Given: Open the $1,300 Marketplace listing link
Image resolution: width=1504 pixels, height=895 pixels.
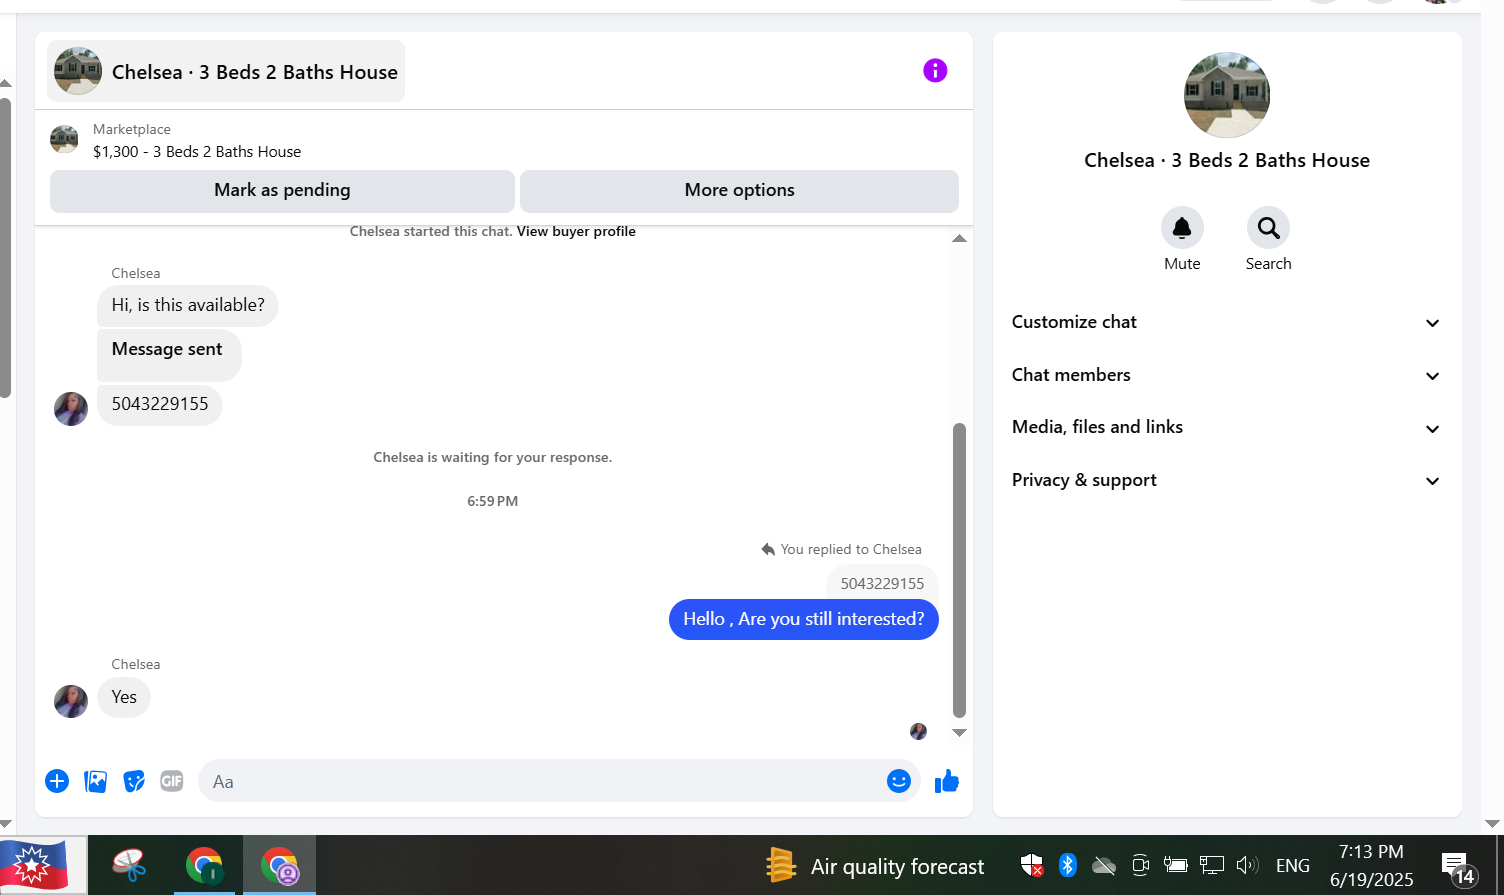Looking at the screenshot, I should tap(197, 152).
